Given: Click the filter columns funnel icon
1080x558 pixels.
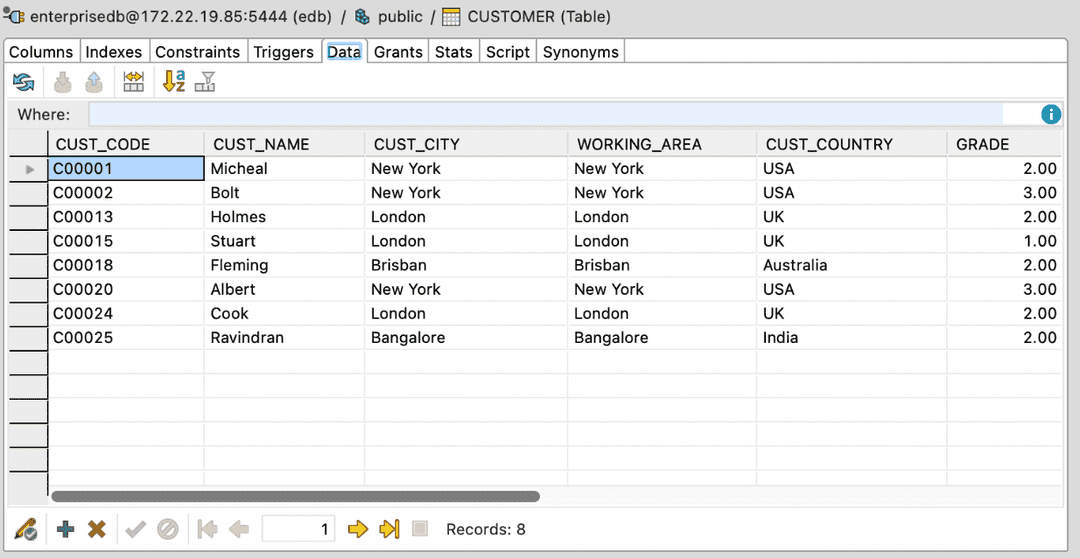Looking at the screenshot, I should pyautogui.click(x=205, y=83).
